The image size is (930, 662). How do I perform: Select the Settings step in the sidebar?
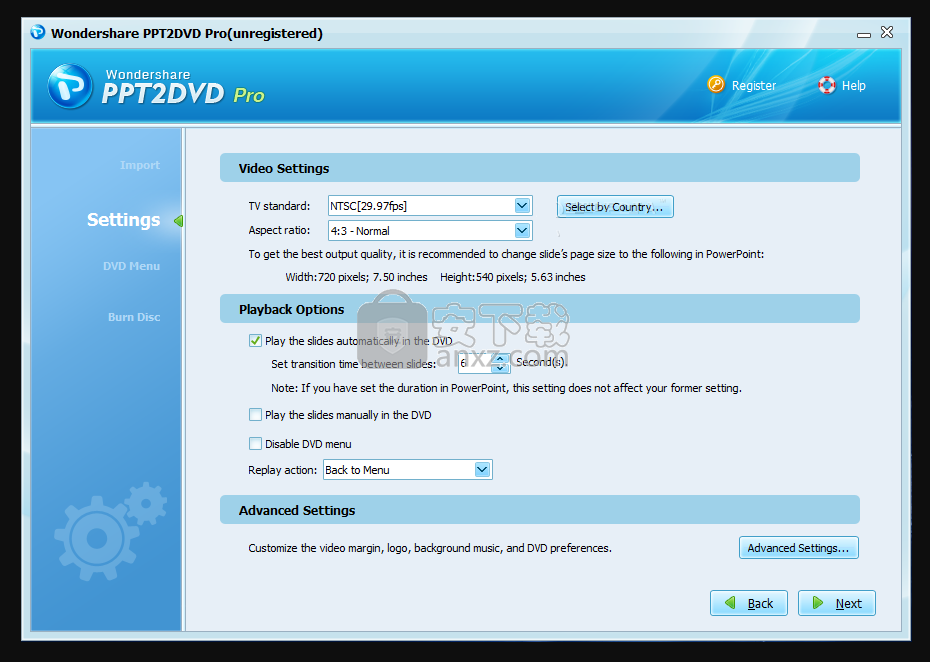coord(123,220)
